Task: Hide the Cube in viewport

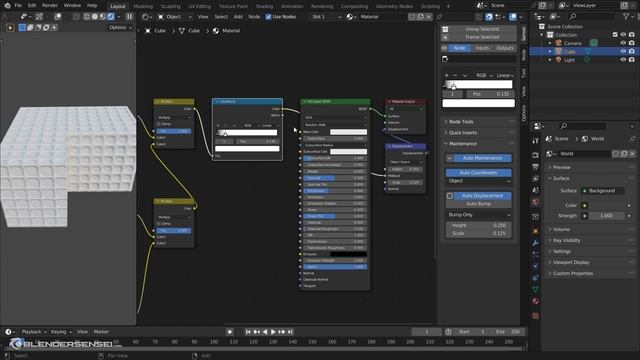Action: [x=623, y=51]
